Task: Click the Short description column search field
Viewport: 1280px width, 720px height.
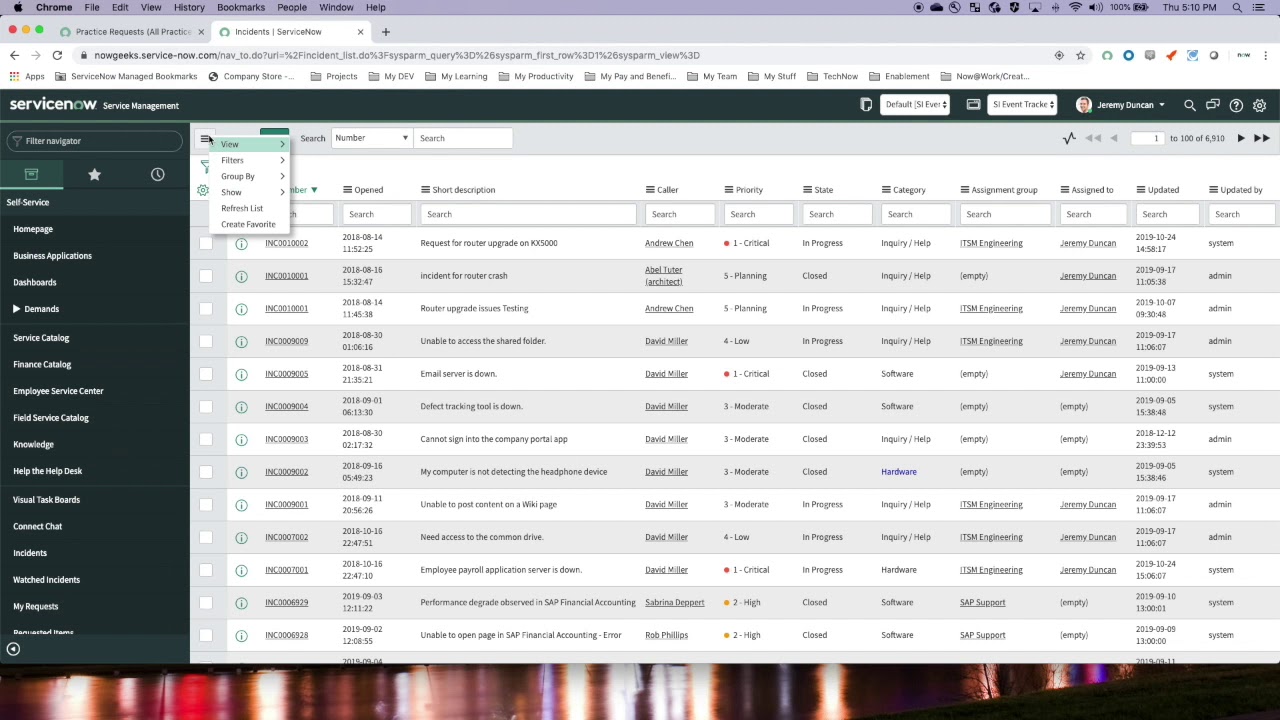Action: pos(528,214)
